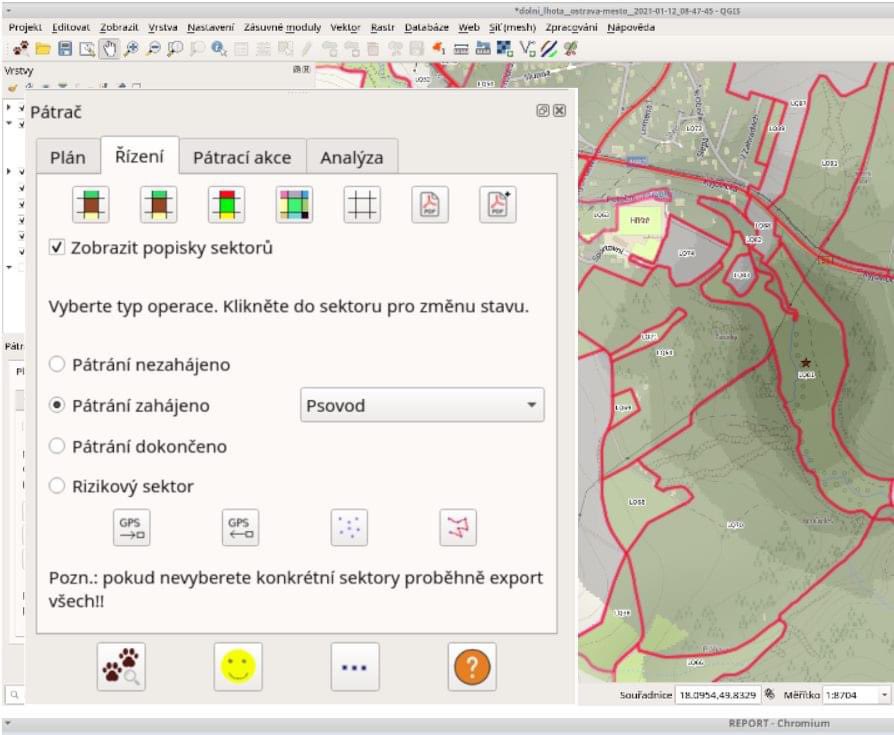Click the PDF export icon without plus sign
The width and height of the screenshot is (894, 735).
click(x=430, y=204)
